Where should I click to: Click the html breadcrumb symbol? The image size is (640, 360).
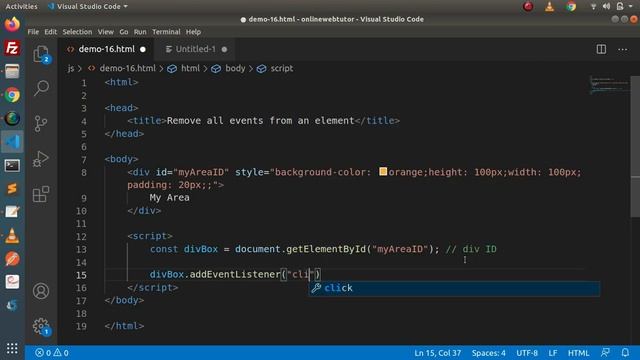pyautogui.click(x=190, y=69)
